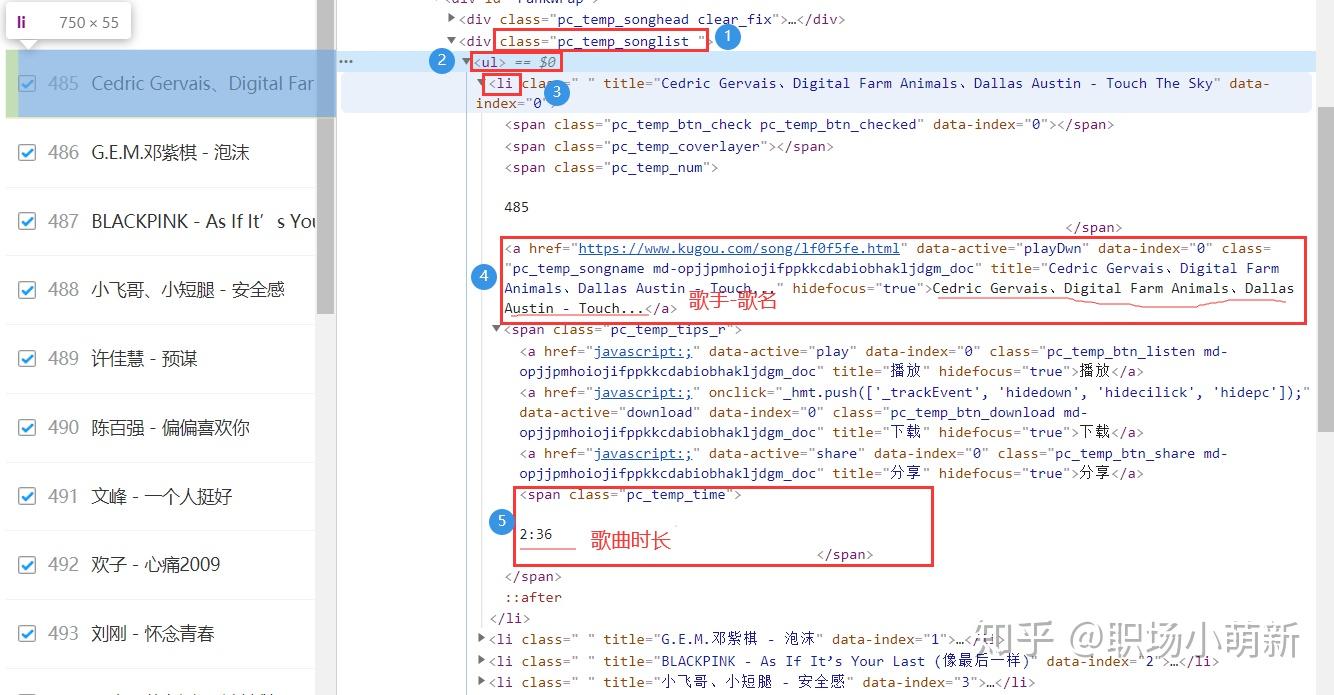Click the ::after pseudo-element line
The height and width of the screenshot is (695, 1334).
(533, 597)
